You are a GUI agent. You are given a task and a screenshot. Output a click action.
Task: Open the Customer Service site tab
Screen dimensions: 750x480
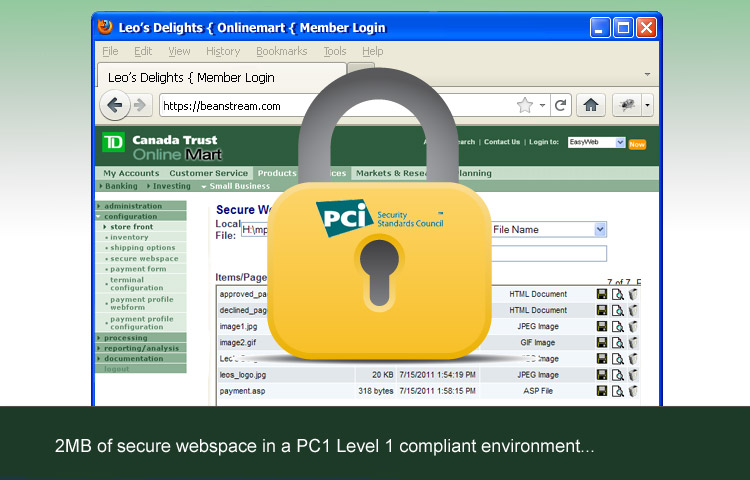coord(209,173)
